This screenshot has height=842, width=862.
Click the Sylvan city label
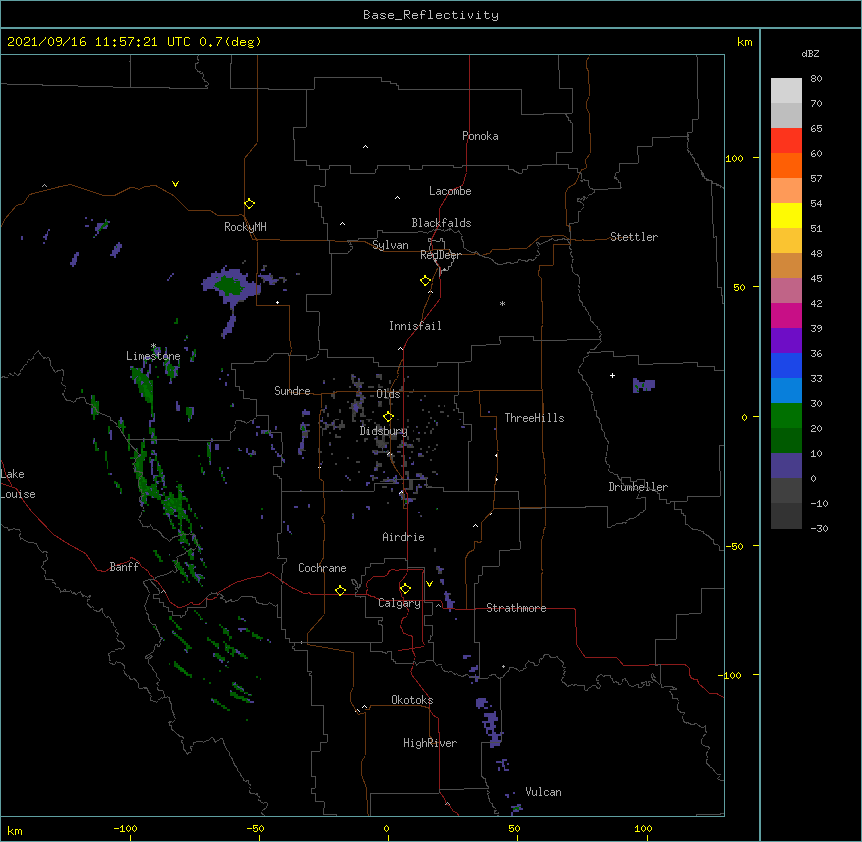390,245
